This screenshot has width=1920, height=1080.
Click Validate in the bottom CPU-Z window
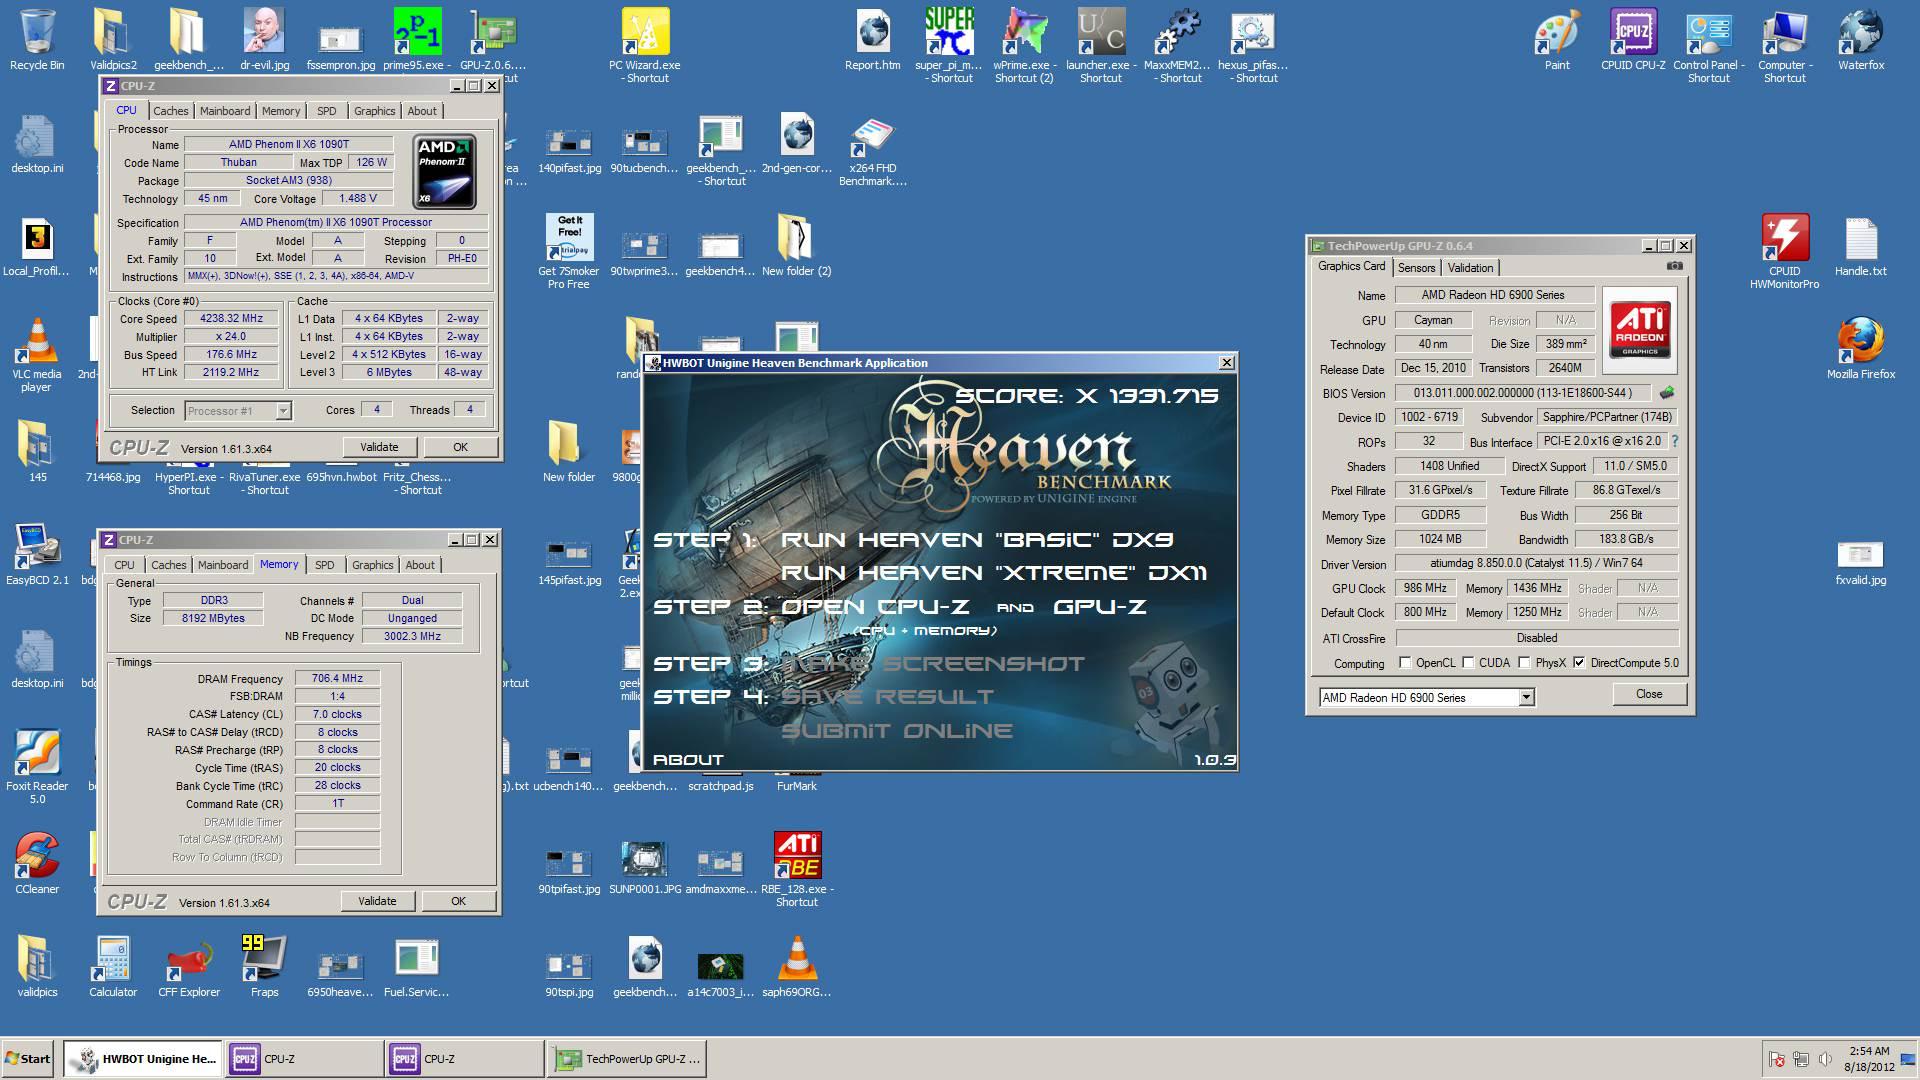(377, 901)
